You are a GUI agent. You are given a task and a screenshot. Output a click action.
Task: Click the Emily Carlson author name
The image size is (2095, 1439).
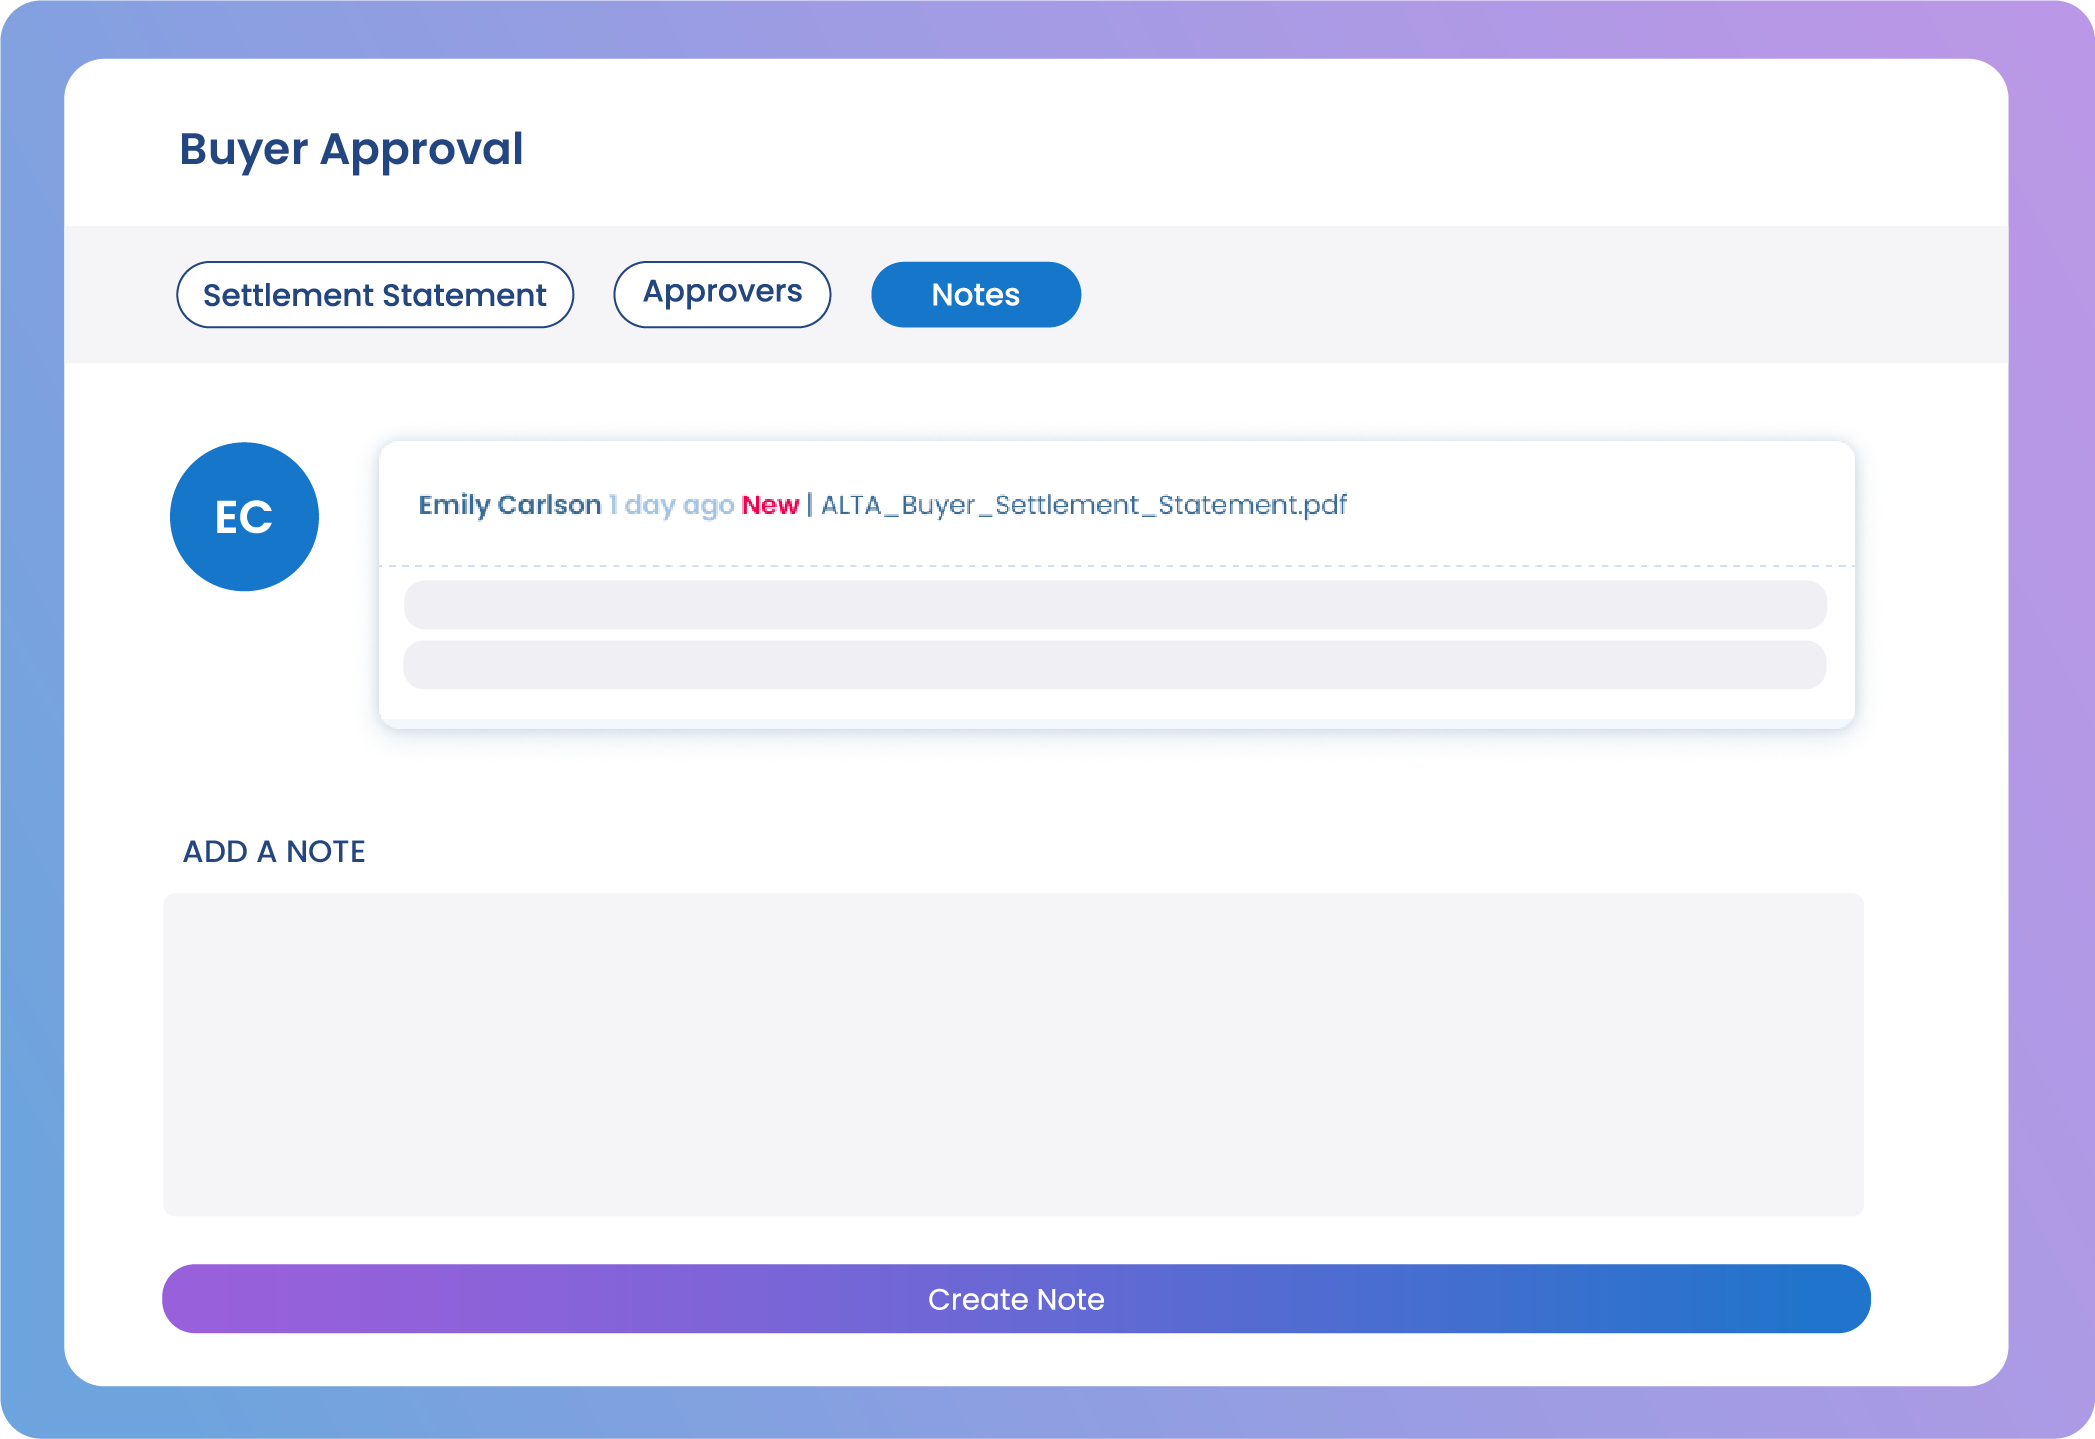(x=509, y=505)
